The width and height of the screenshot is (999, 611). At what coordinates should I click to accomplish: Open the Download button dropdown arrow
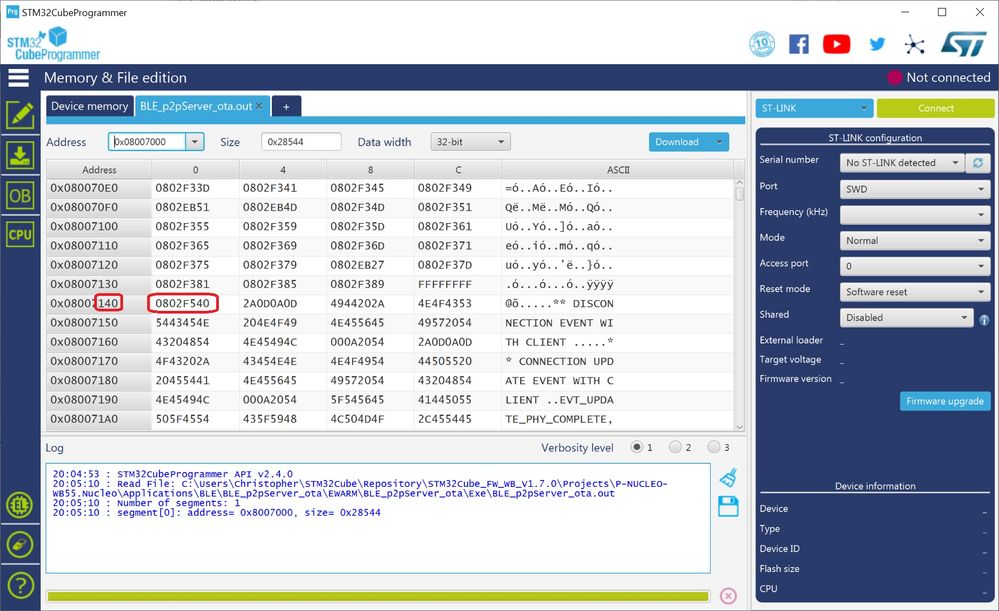point(719,142)
